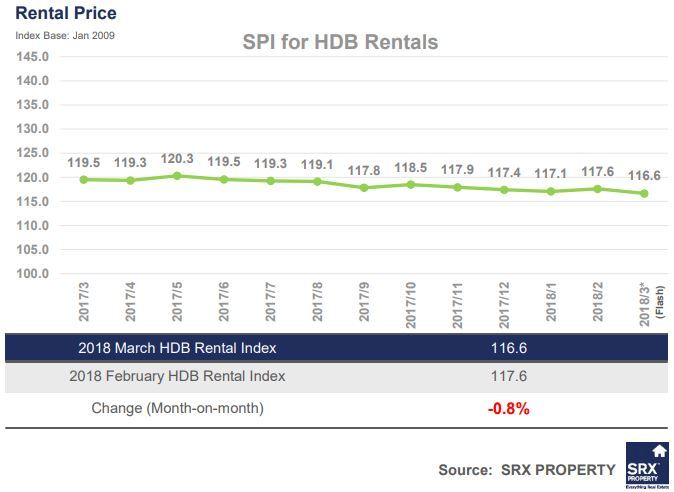Click the 2017/6 x-axis label
Screen dimensions: 674x492
pos(224,302)
